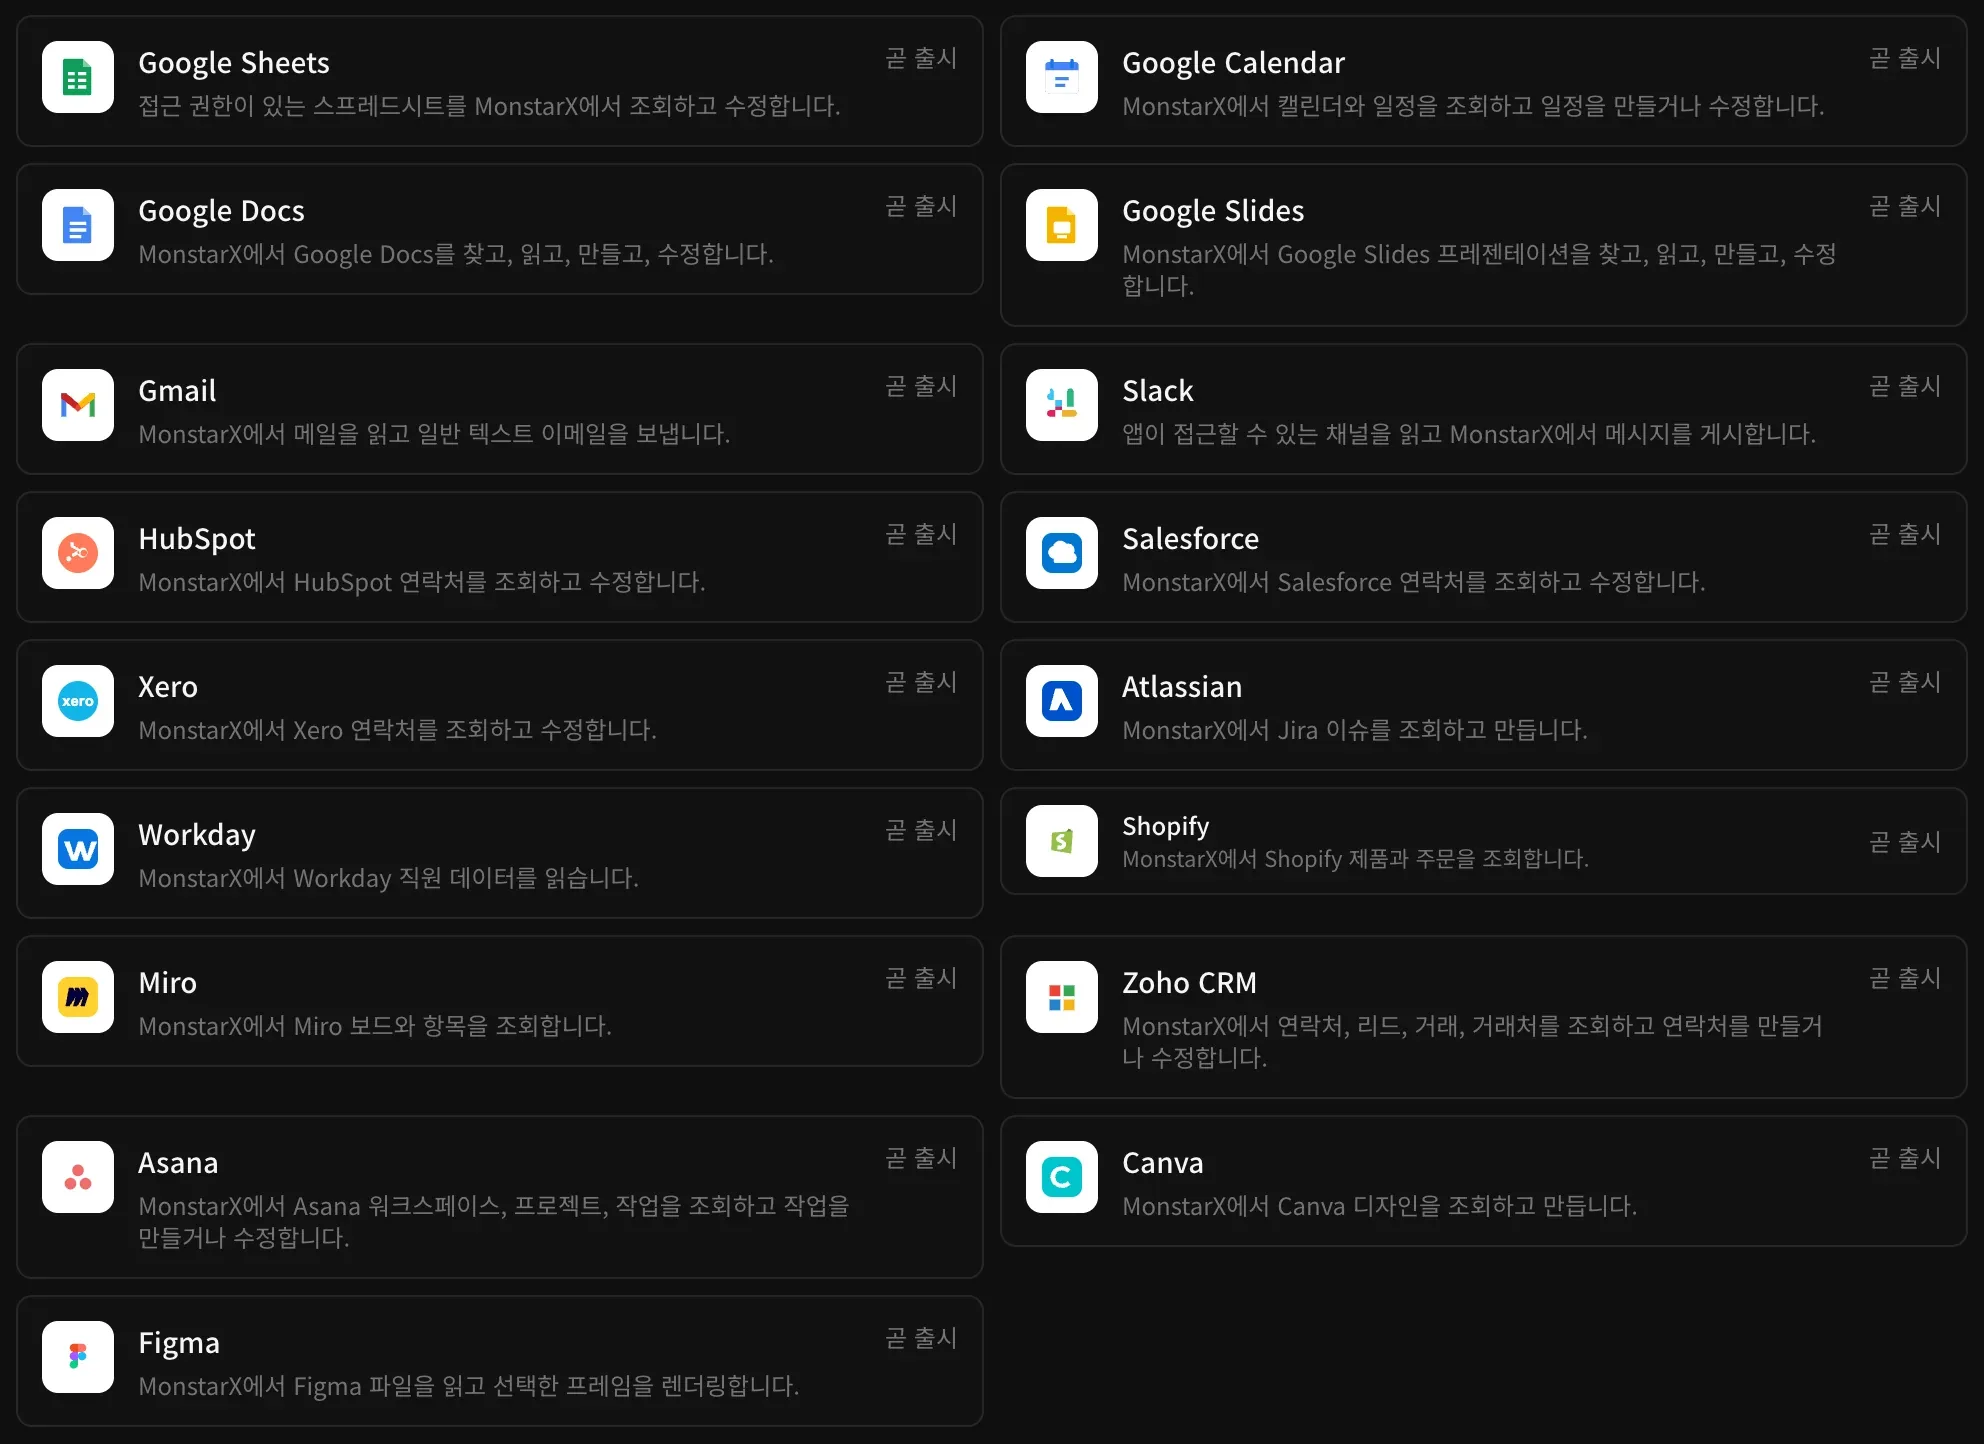Click the Miro title text

coord(168,983)
